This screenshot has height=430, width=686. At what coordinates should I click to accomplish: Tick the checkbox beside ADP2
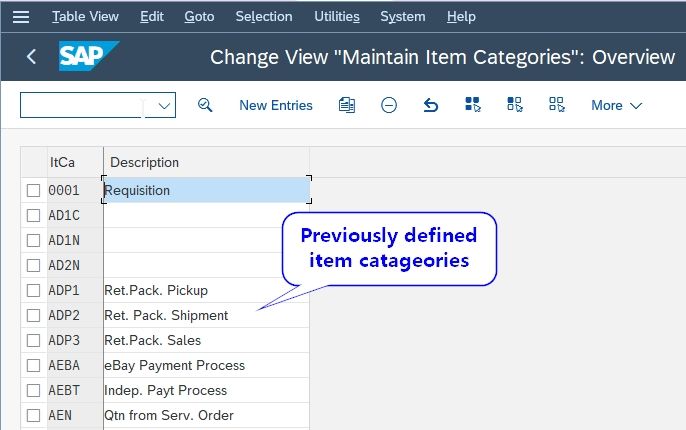(33, 315)
